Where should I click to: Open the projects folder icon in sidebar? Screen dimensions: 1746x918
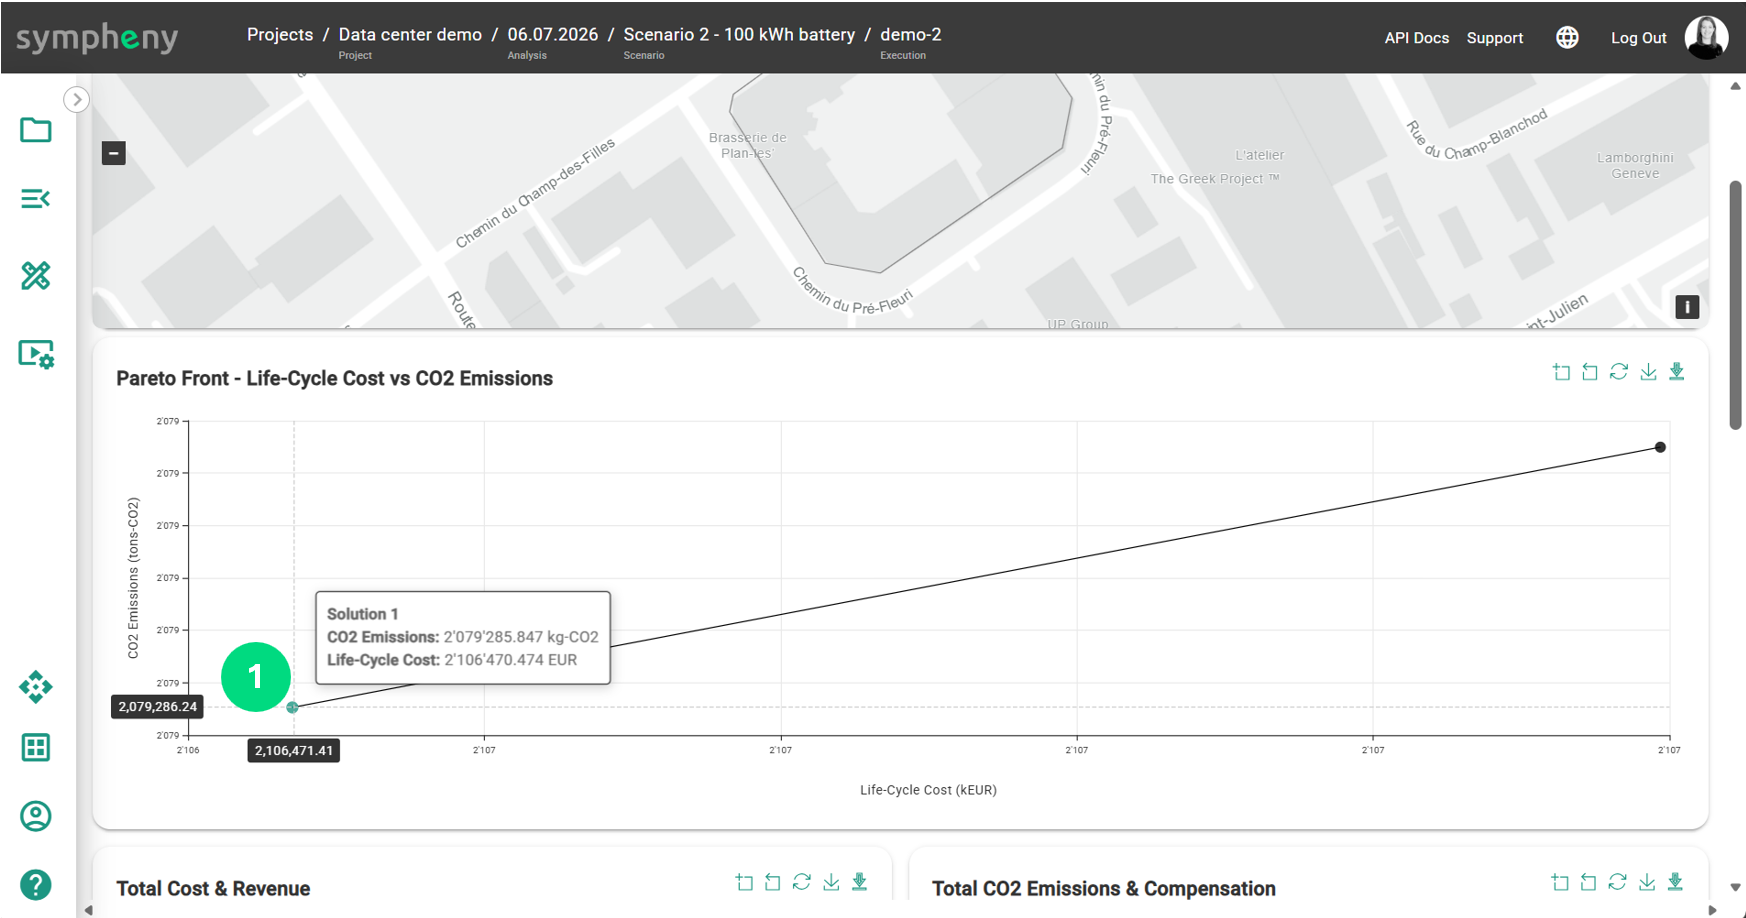click(x=36, y=130)
